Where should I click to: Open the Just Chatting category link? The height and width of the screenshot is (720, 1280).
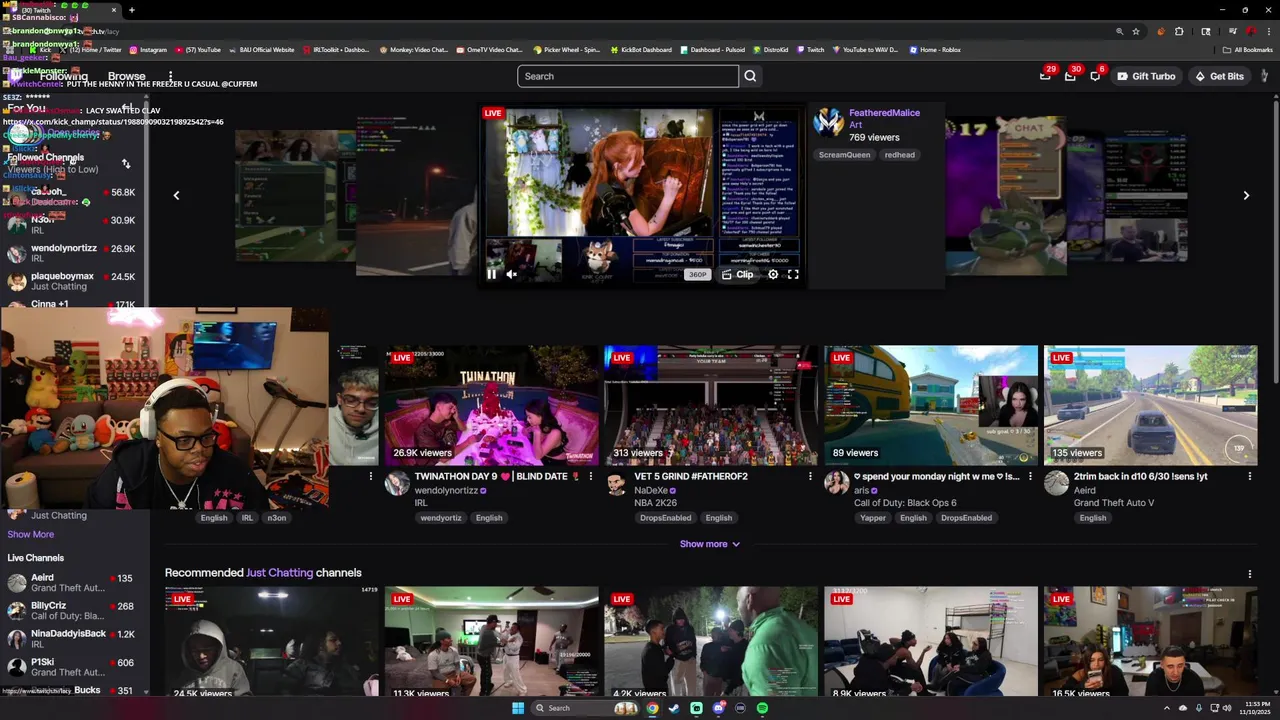click(x=279, y=573)
